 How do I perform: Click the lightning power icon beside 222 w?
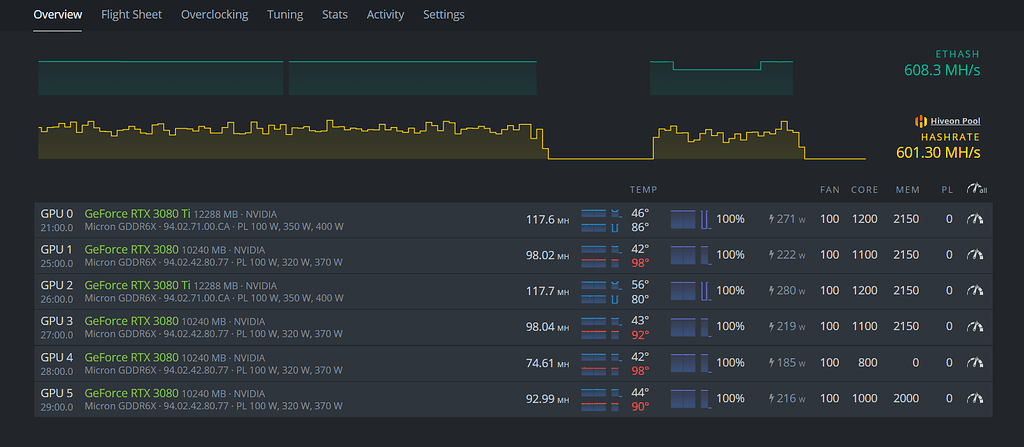pyautogui.click(x=771, y=256)
